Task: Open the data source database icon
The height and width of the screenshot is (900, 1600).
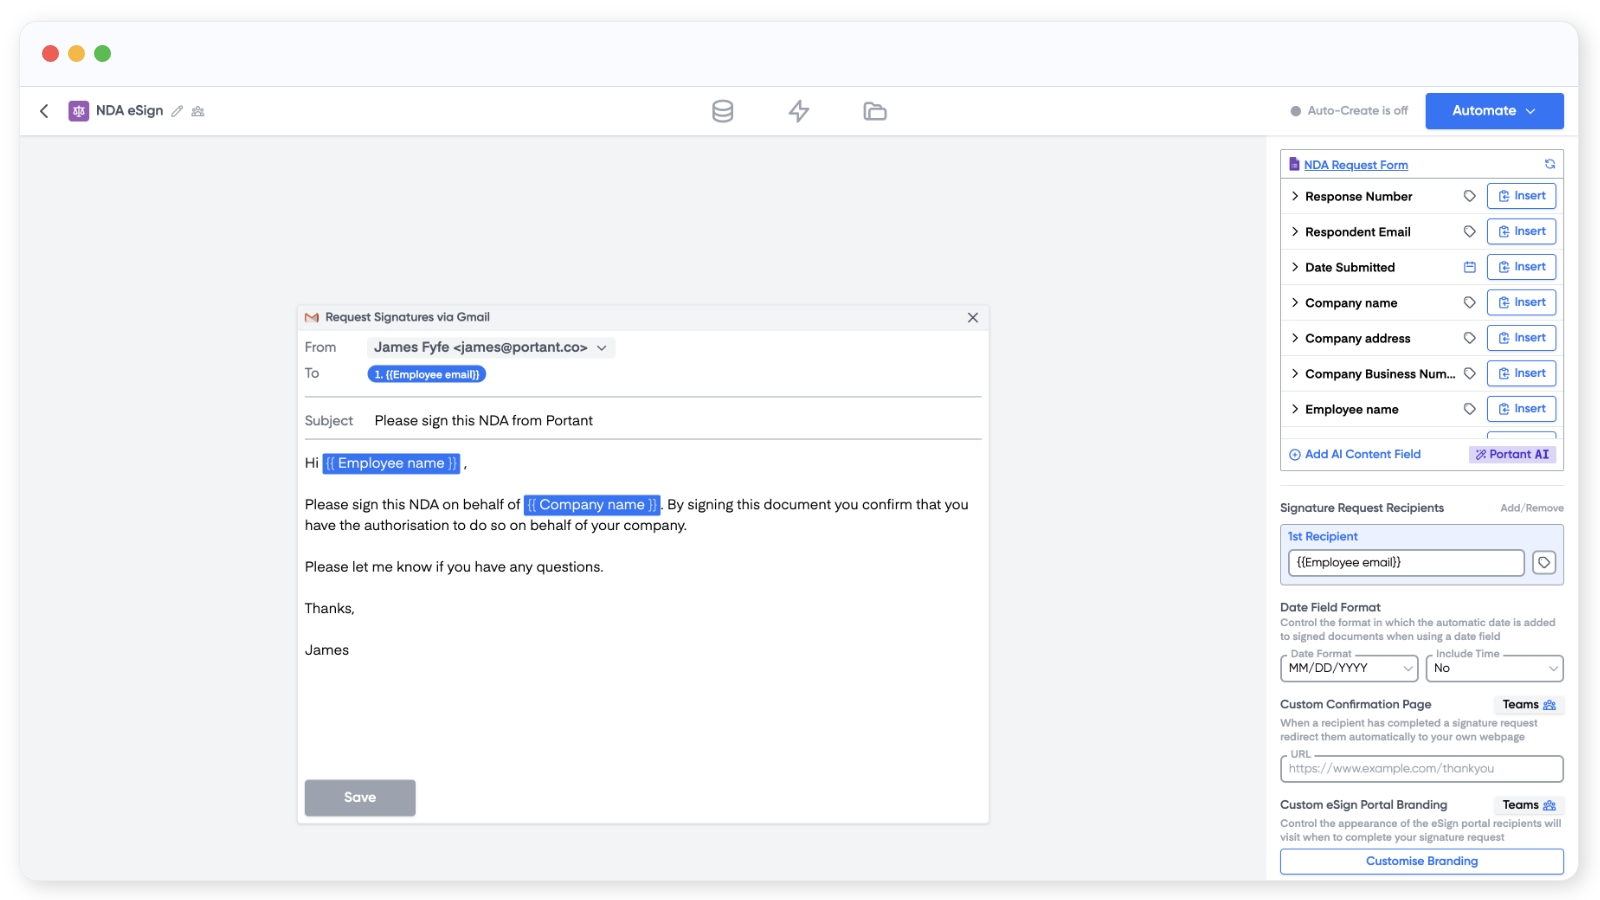Action: pos(722,111)
